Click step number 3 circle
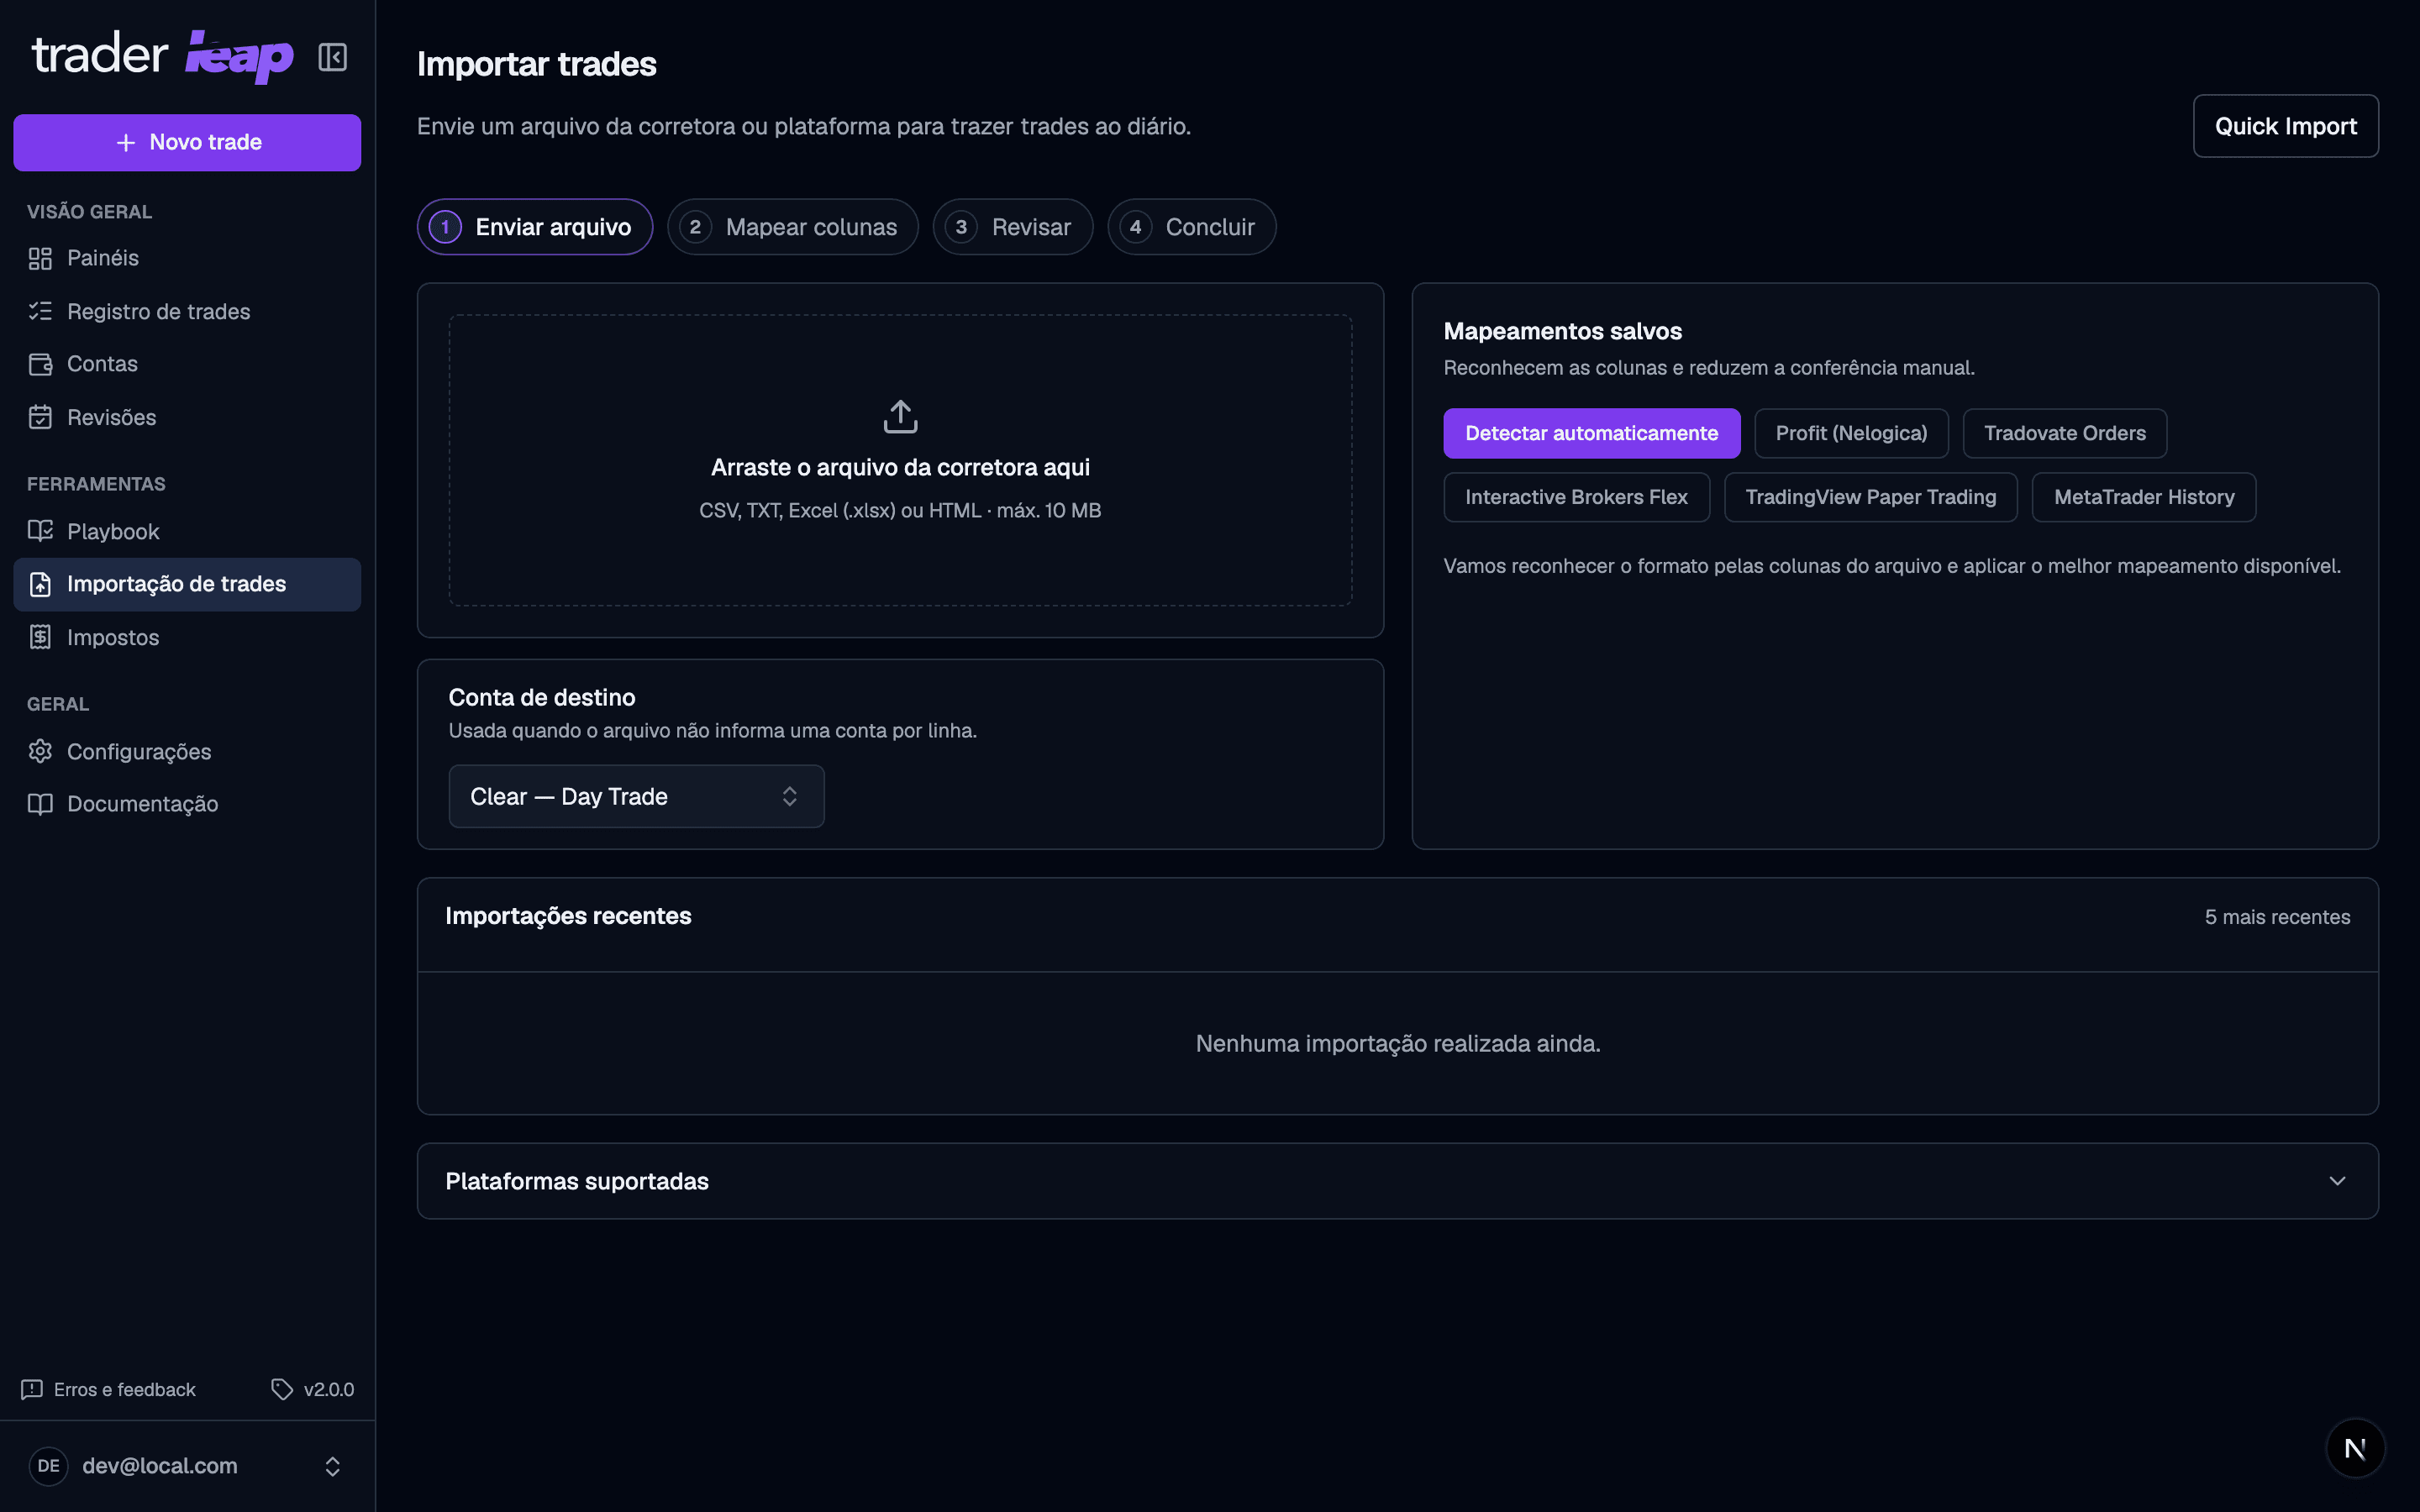This screenshot has height=1512, width=2420. [x=961, y=227]
